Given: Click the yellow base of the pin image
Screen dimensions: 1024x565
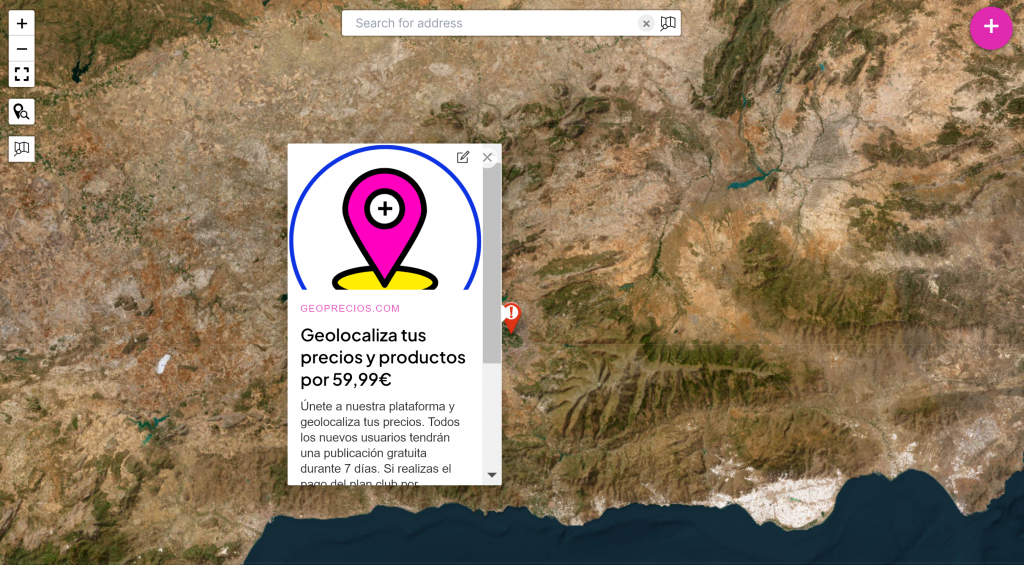Looking at the screenshot, I should point(385,280).
